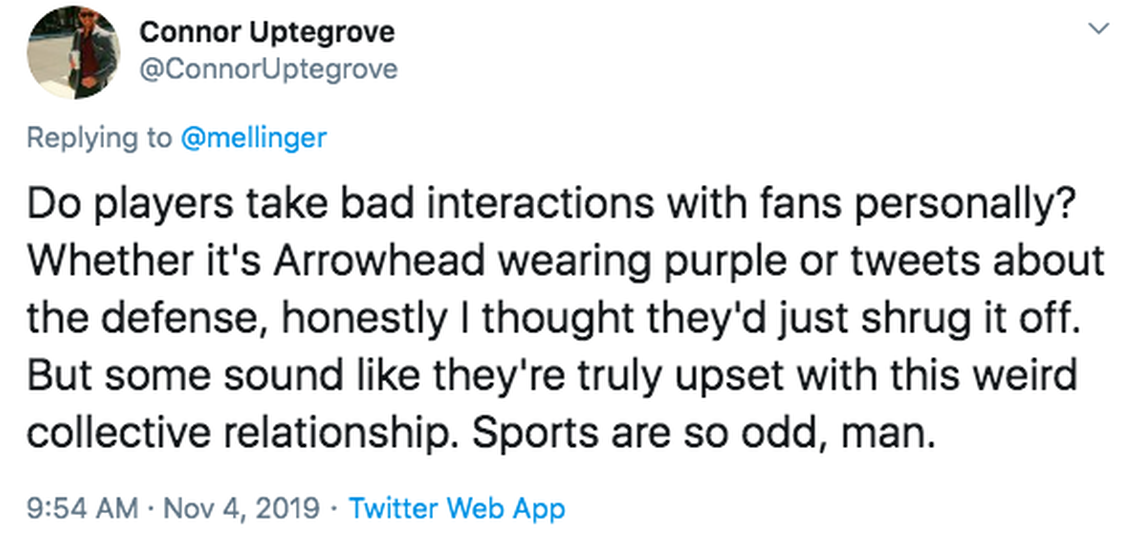This screenshot has width=1140, height=545.
Task: Open the Twitter Web App source link
Action: click(456, 508)
